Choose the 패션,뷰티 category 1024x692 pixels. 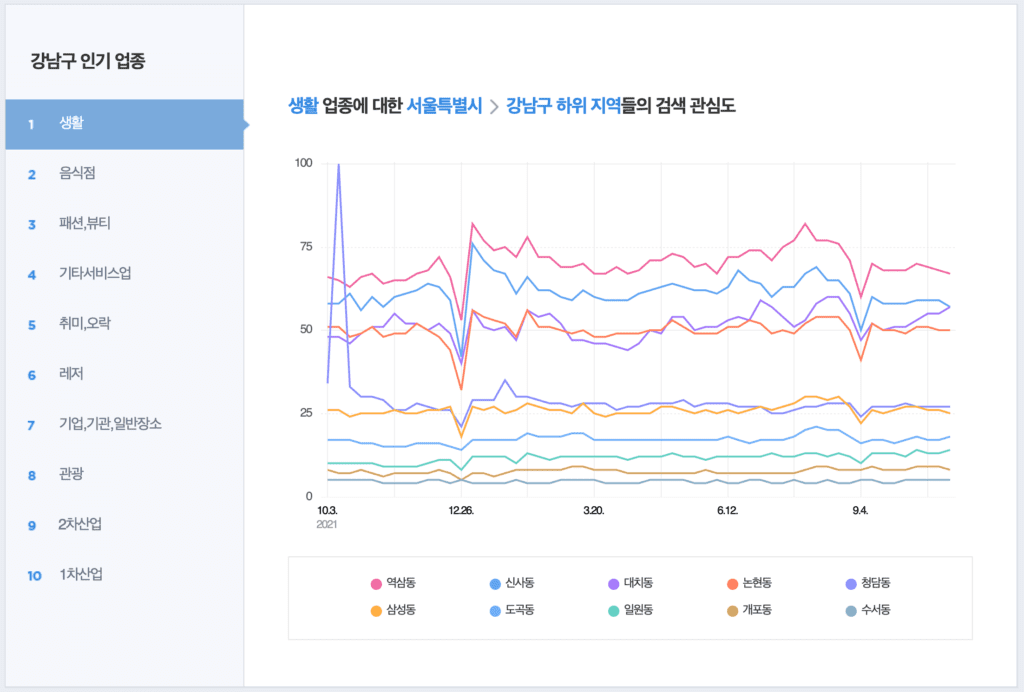pos(124,224)
